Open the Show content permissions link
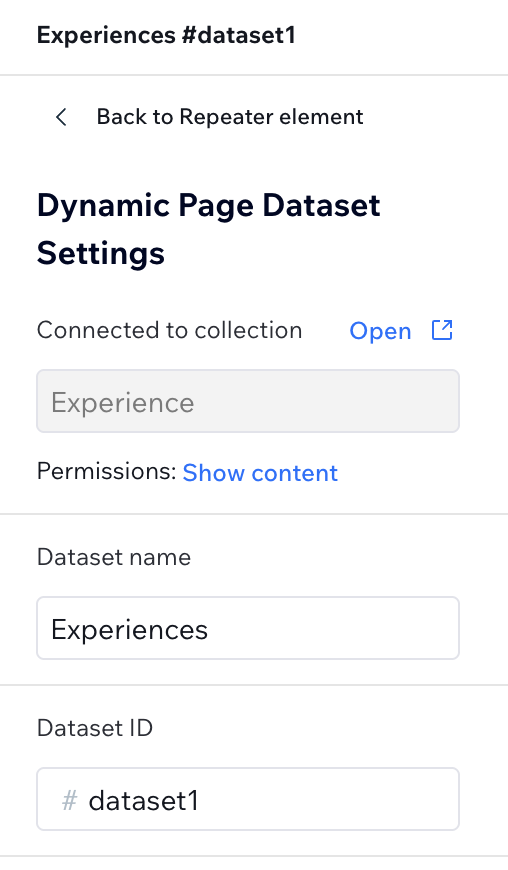 tap(260, 473)
